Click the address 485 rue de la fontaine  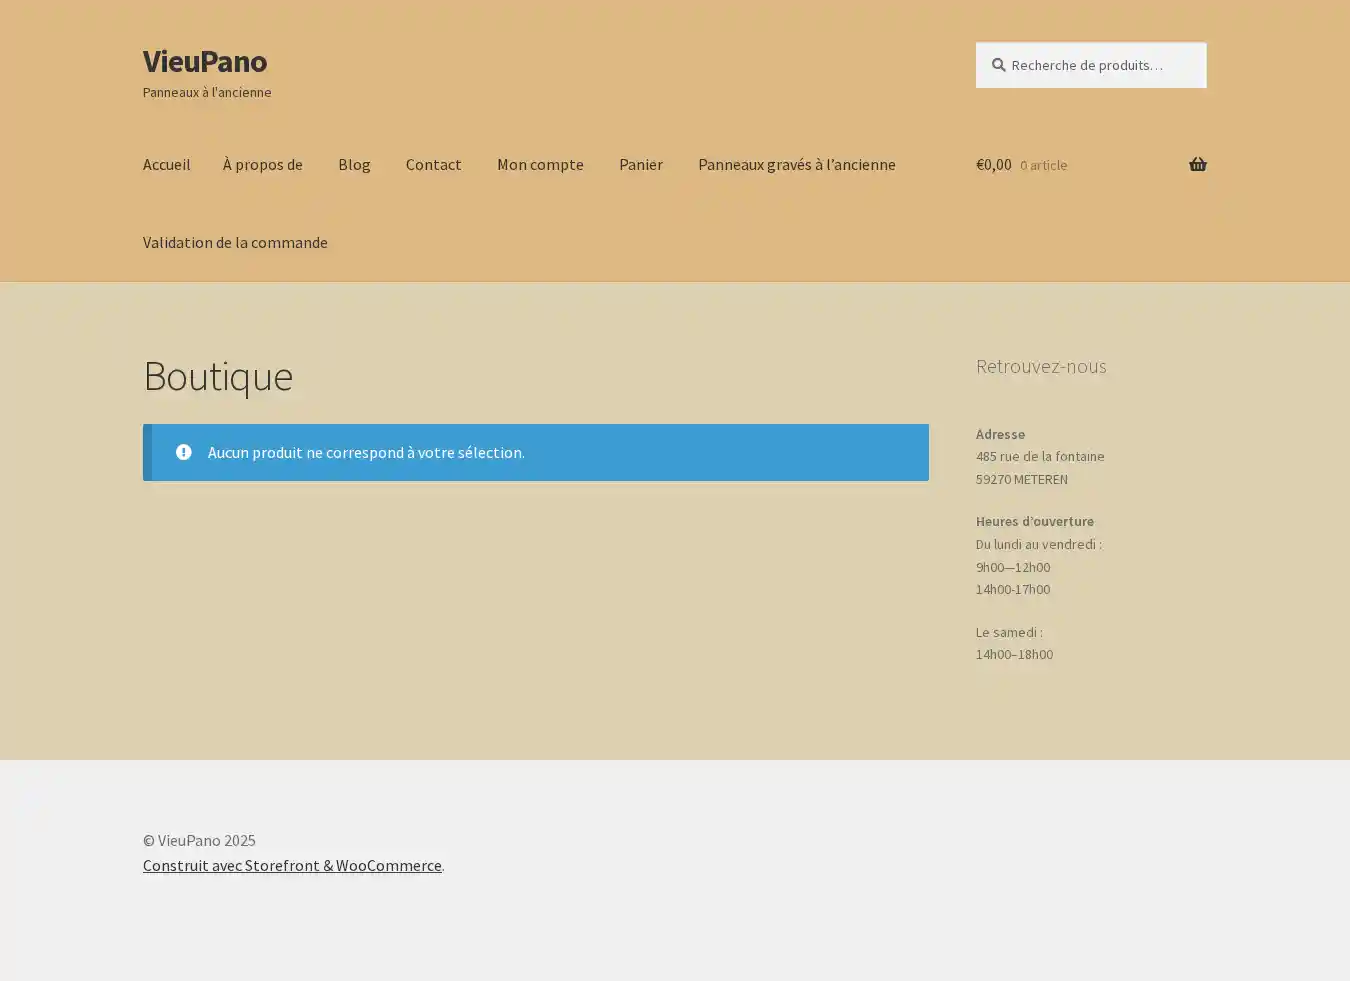pos(1040,456)
